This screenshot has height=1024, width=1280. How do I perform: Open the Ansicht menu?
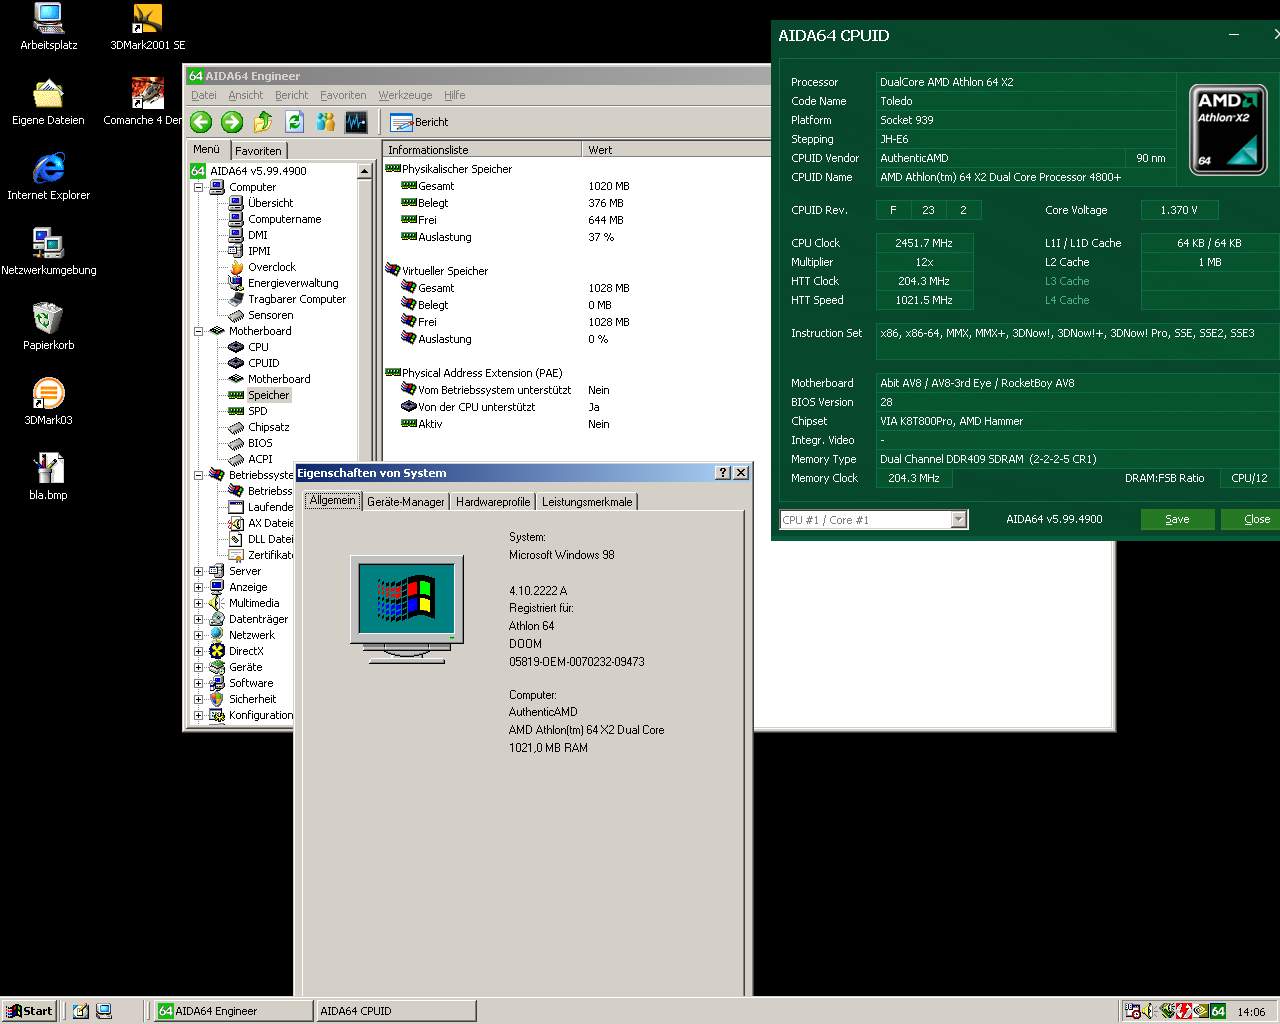pyautogui.click(x=246, y=95)
